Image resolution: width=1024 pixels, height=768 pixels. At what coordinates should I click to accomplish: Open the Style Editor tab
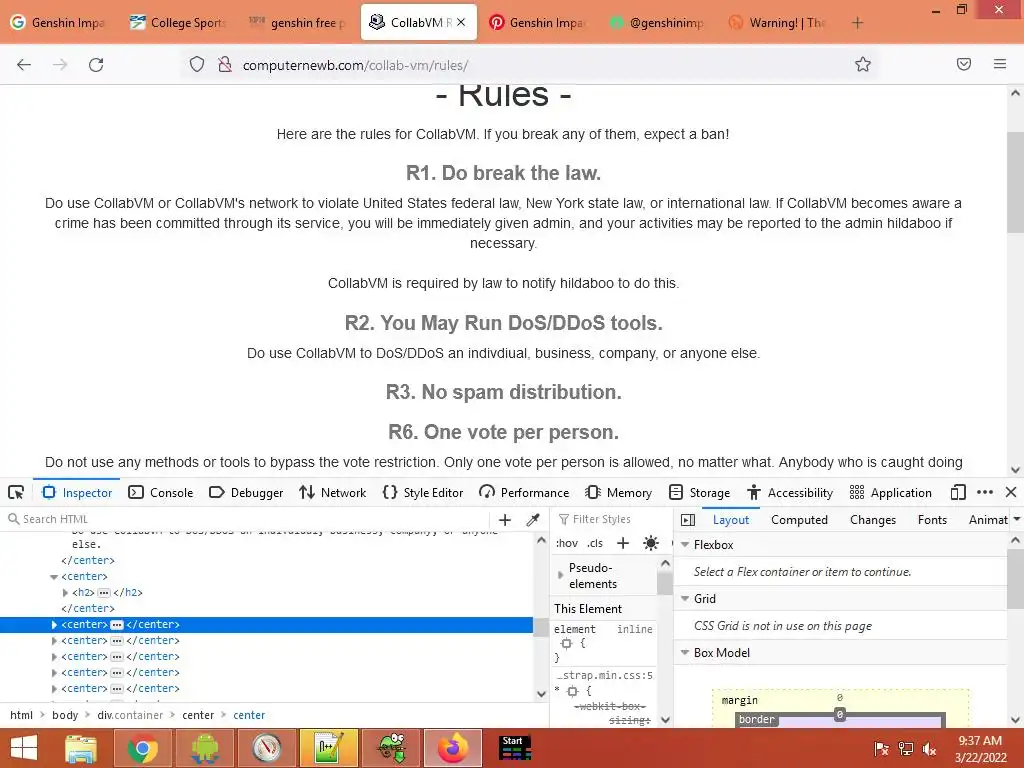(x=423, y=492)
